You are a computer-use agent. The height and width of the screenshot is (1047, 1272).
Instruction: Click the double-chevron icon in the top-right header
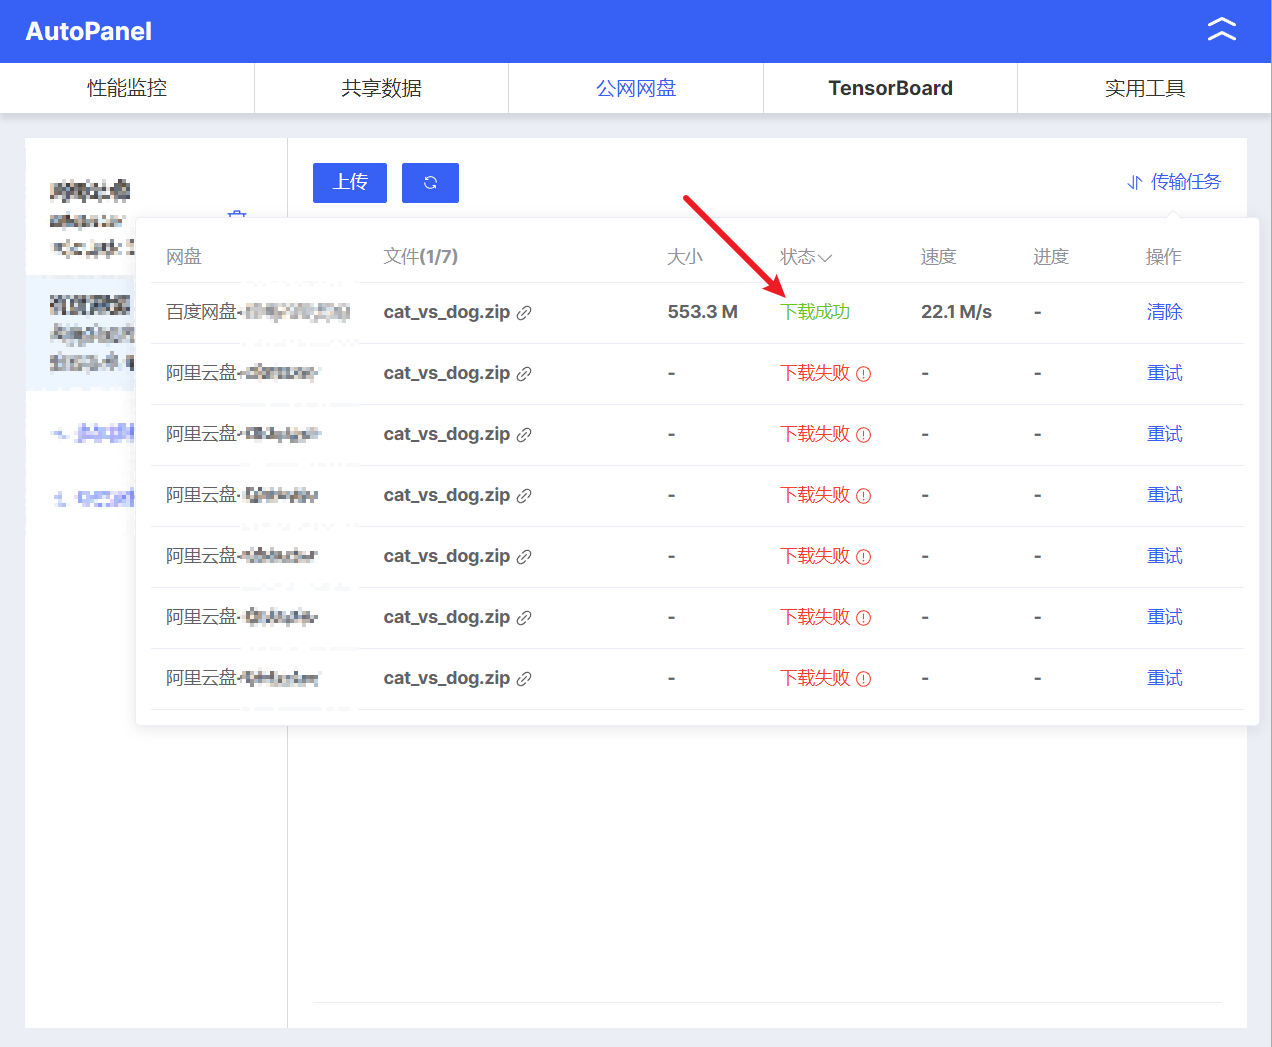click(x=1221, y=30)
